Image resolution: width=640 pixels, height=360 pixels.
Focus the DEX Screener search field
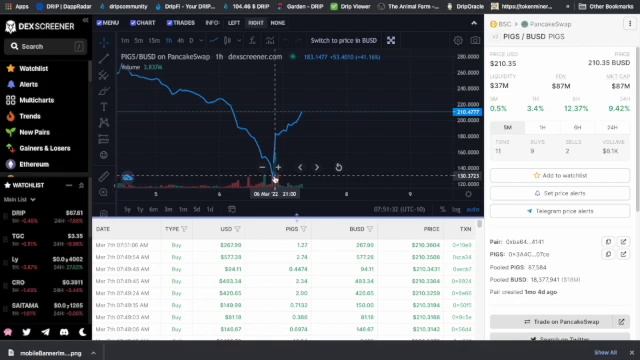(x=45, y=47)
